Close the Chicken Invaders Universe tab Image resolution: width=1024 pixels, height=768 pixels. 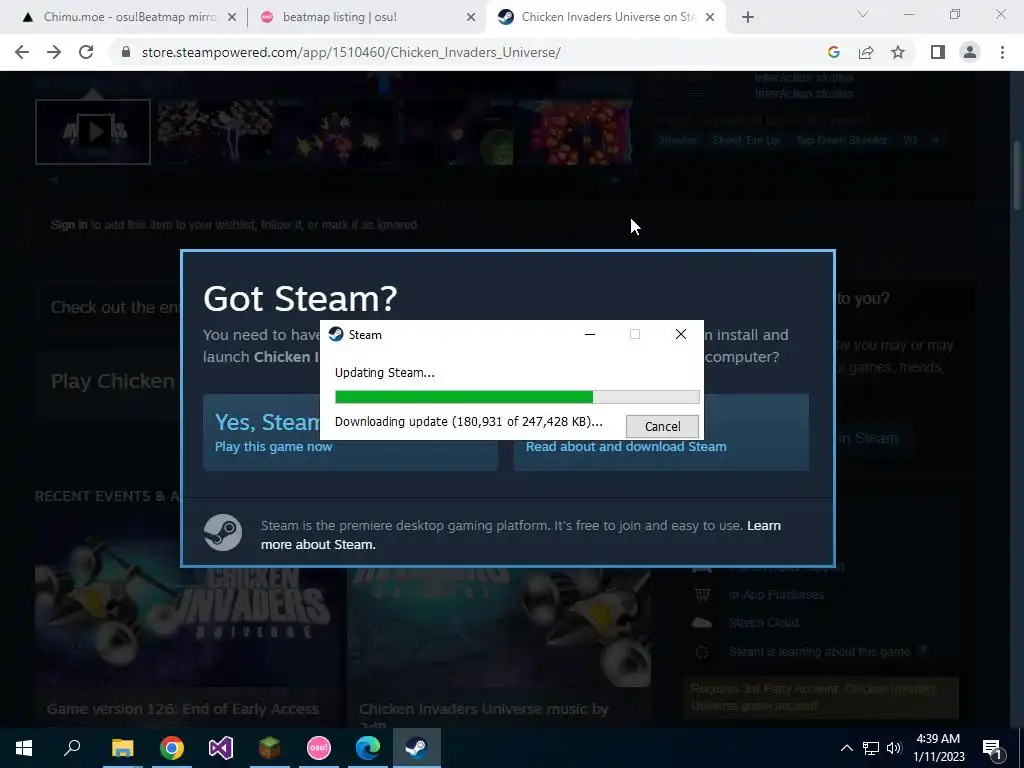pyautogui.click(x=711, y=18)
